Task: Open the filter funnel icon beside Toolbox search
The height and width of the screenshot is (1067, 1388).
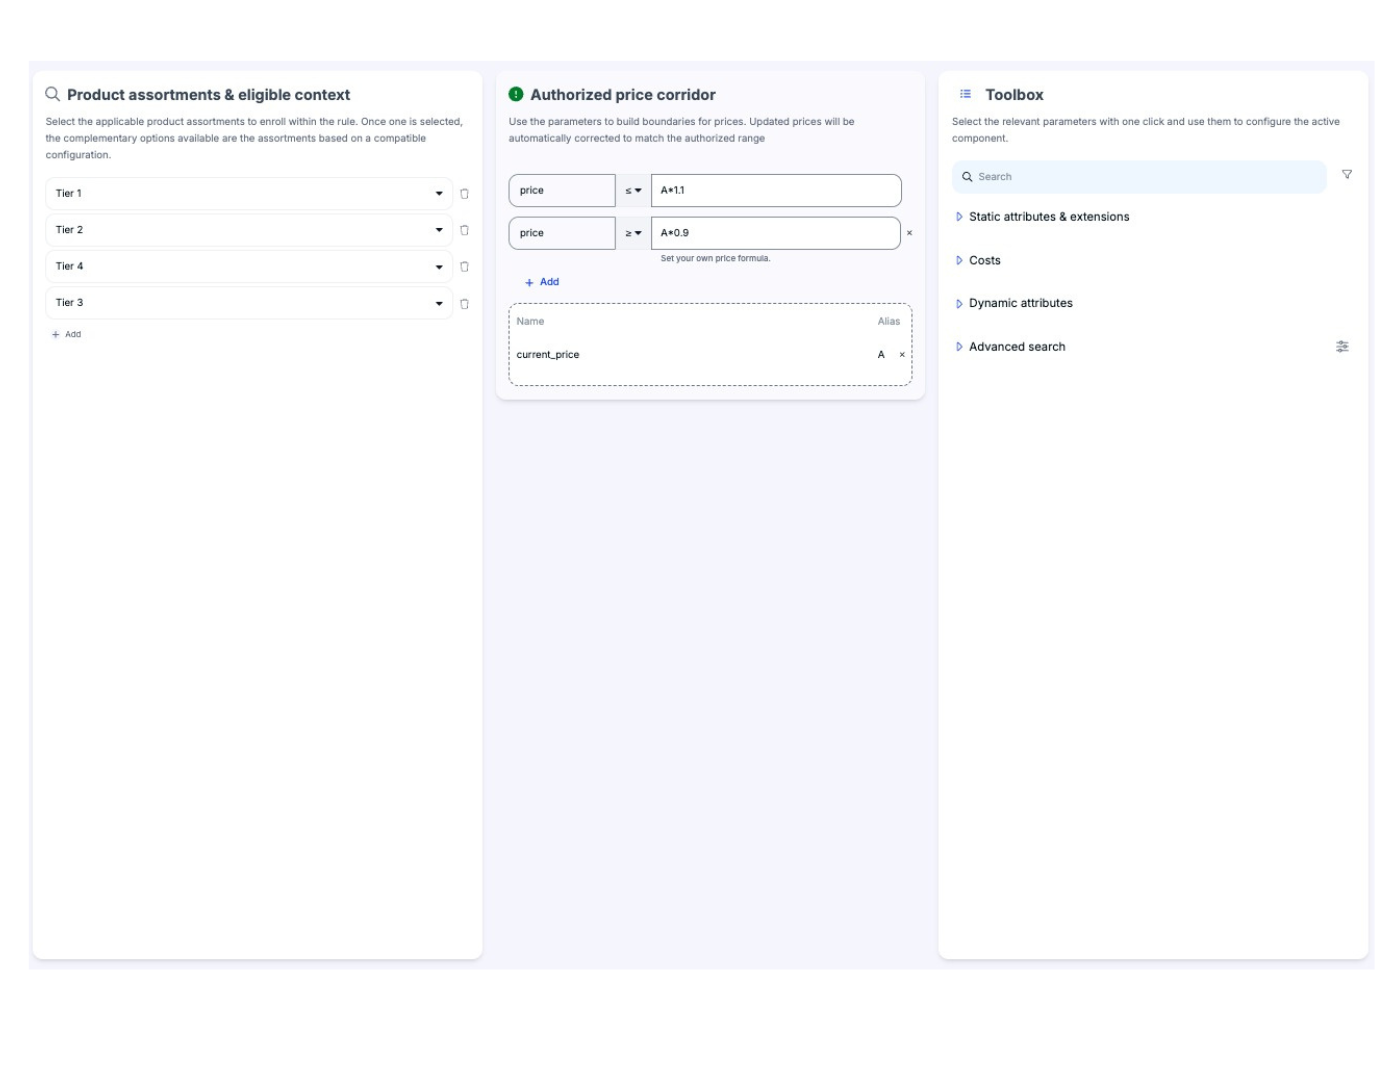Action: click(x=1349, y=174)
